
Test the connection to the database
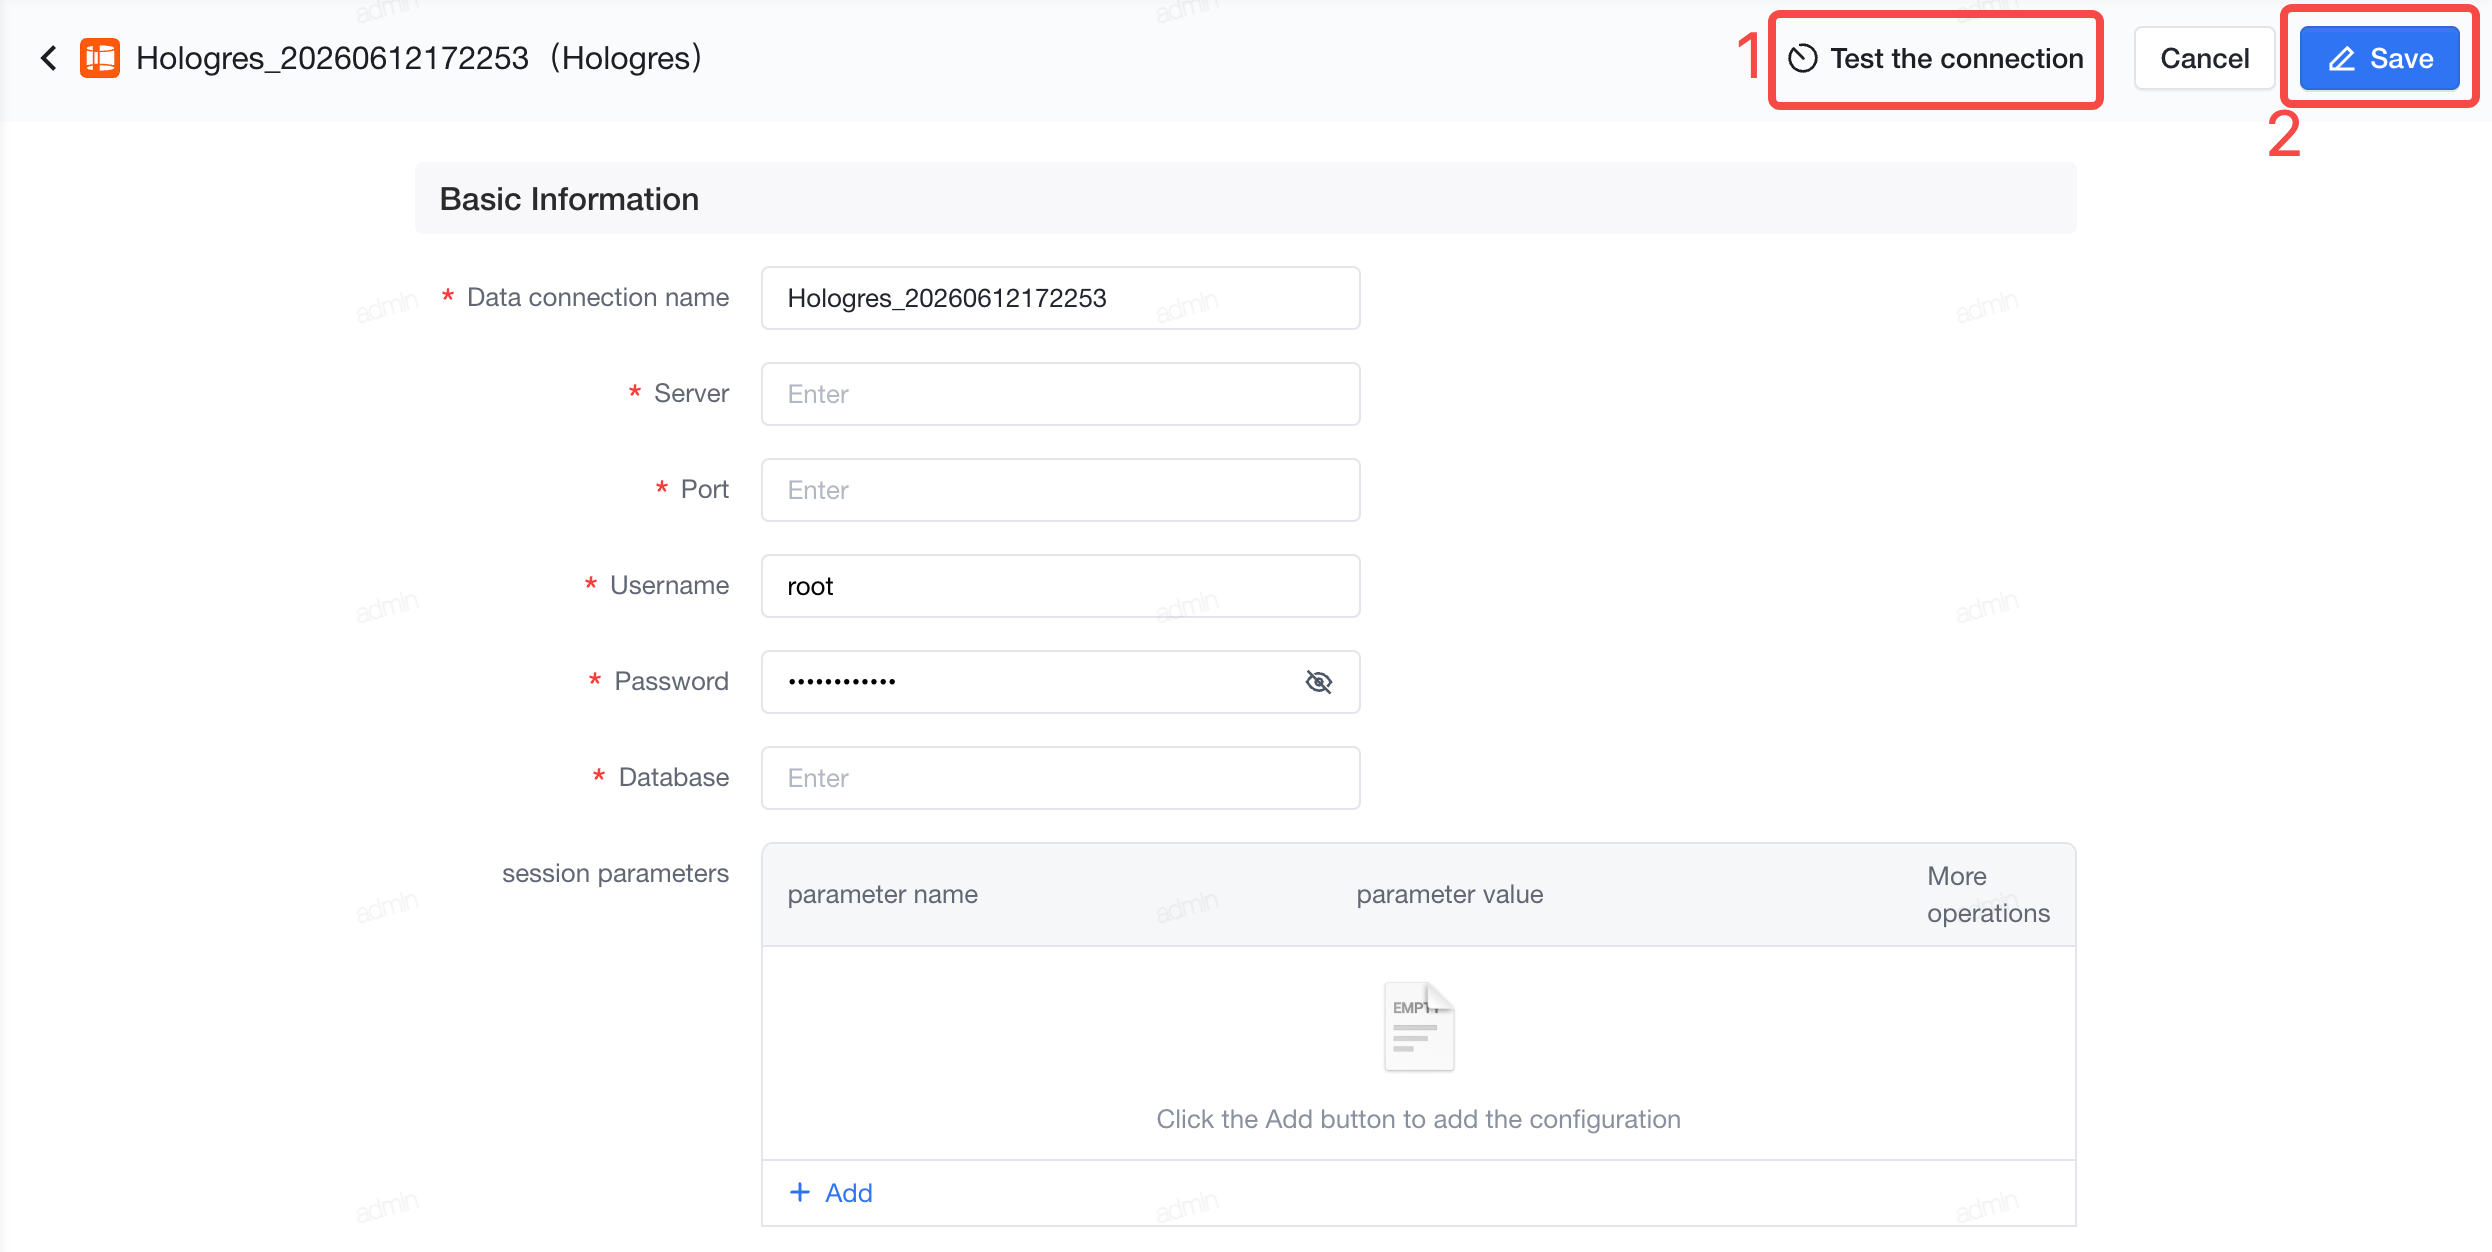tap(1936, 59)
